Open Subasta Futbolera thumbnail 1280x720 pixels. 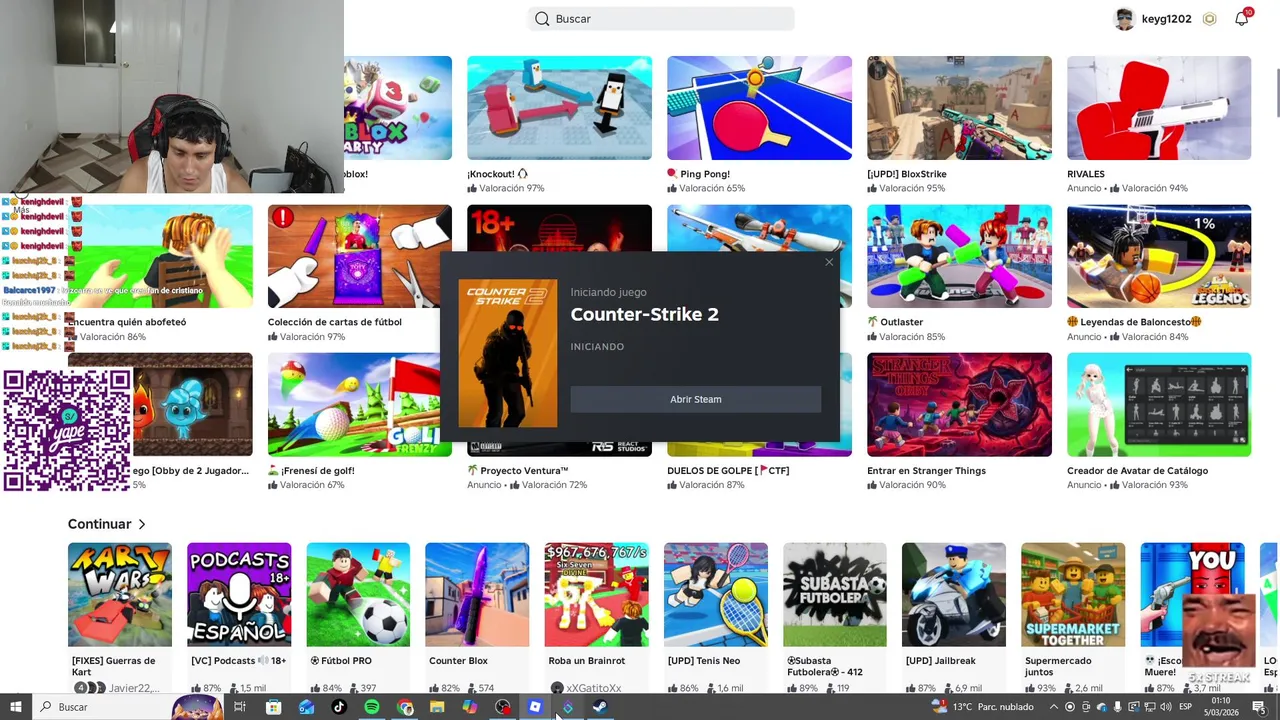835,595
